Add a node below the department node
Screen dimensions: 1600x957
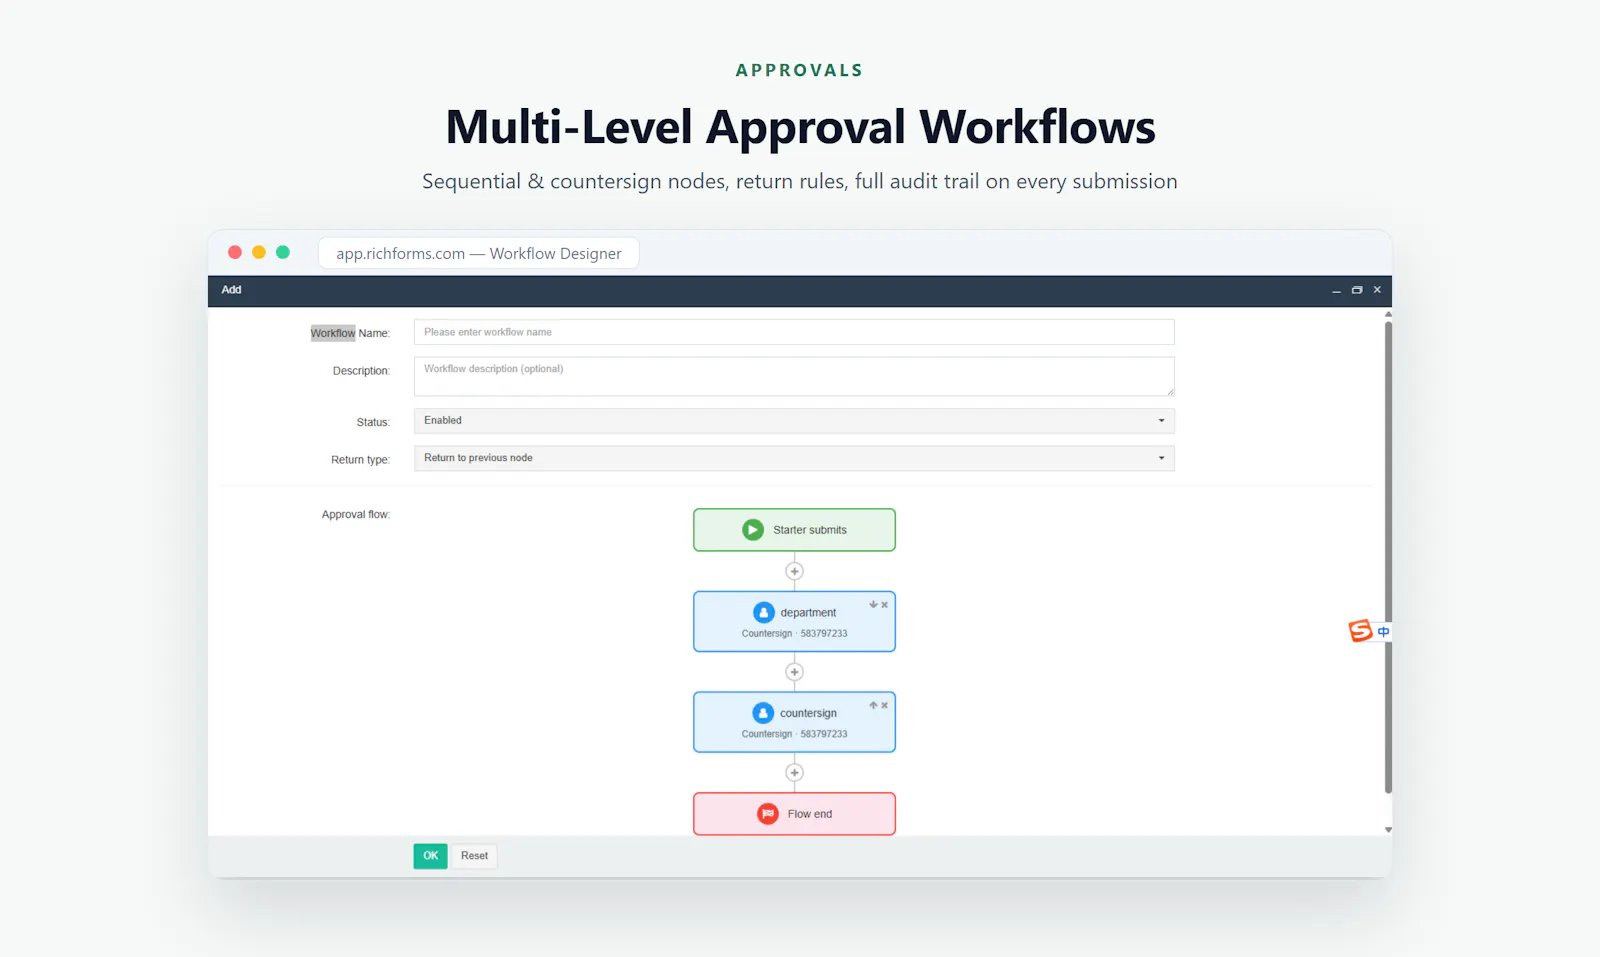click(794, 672)
